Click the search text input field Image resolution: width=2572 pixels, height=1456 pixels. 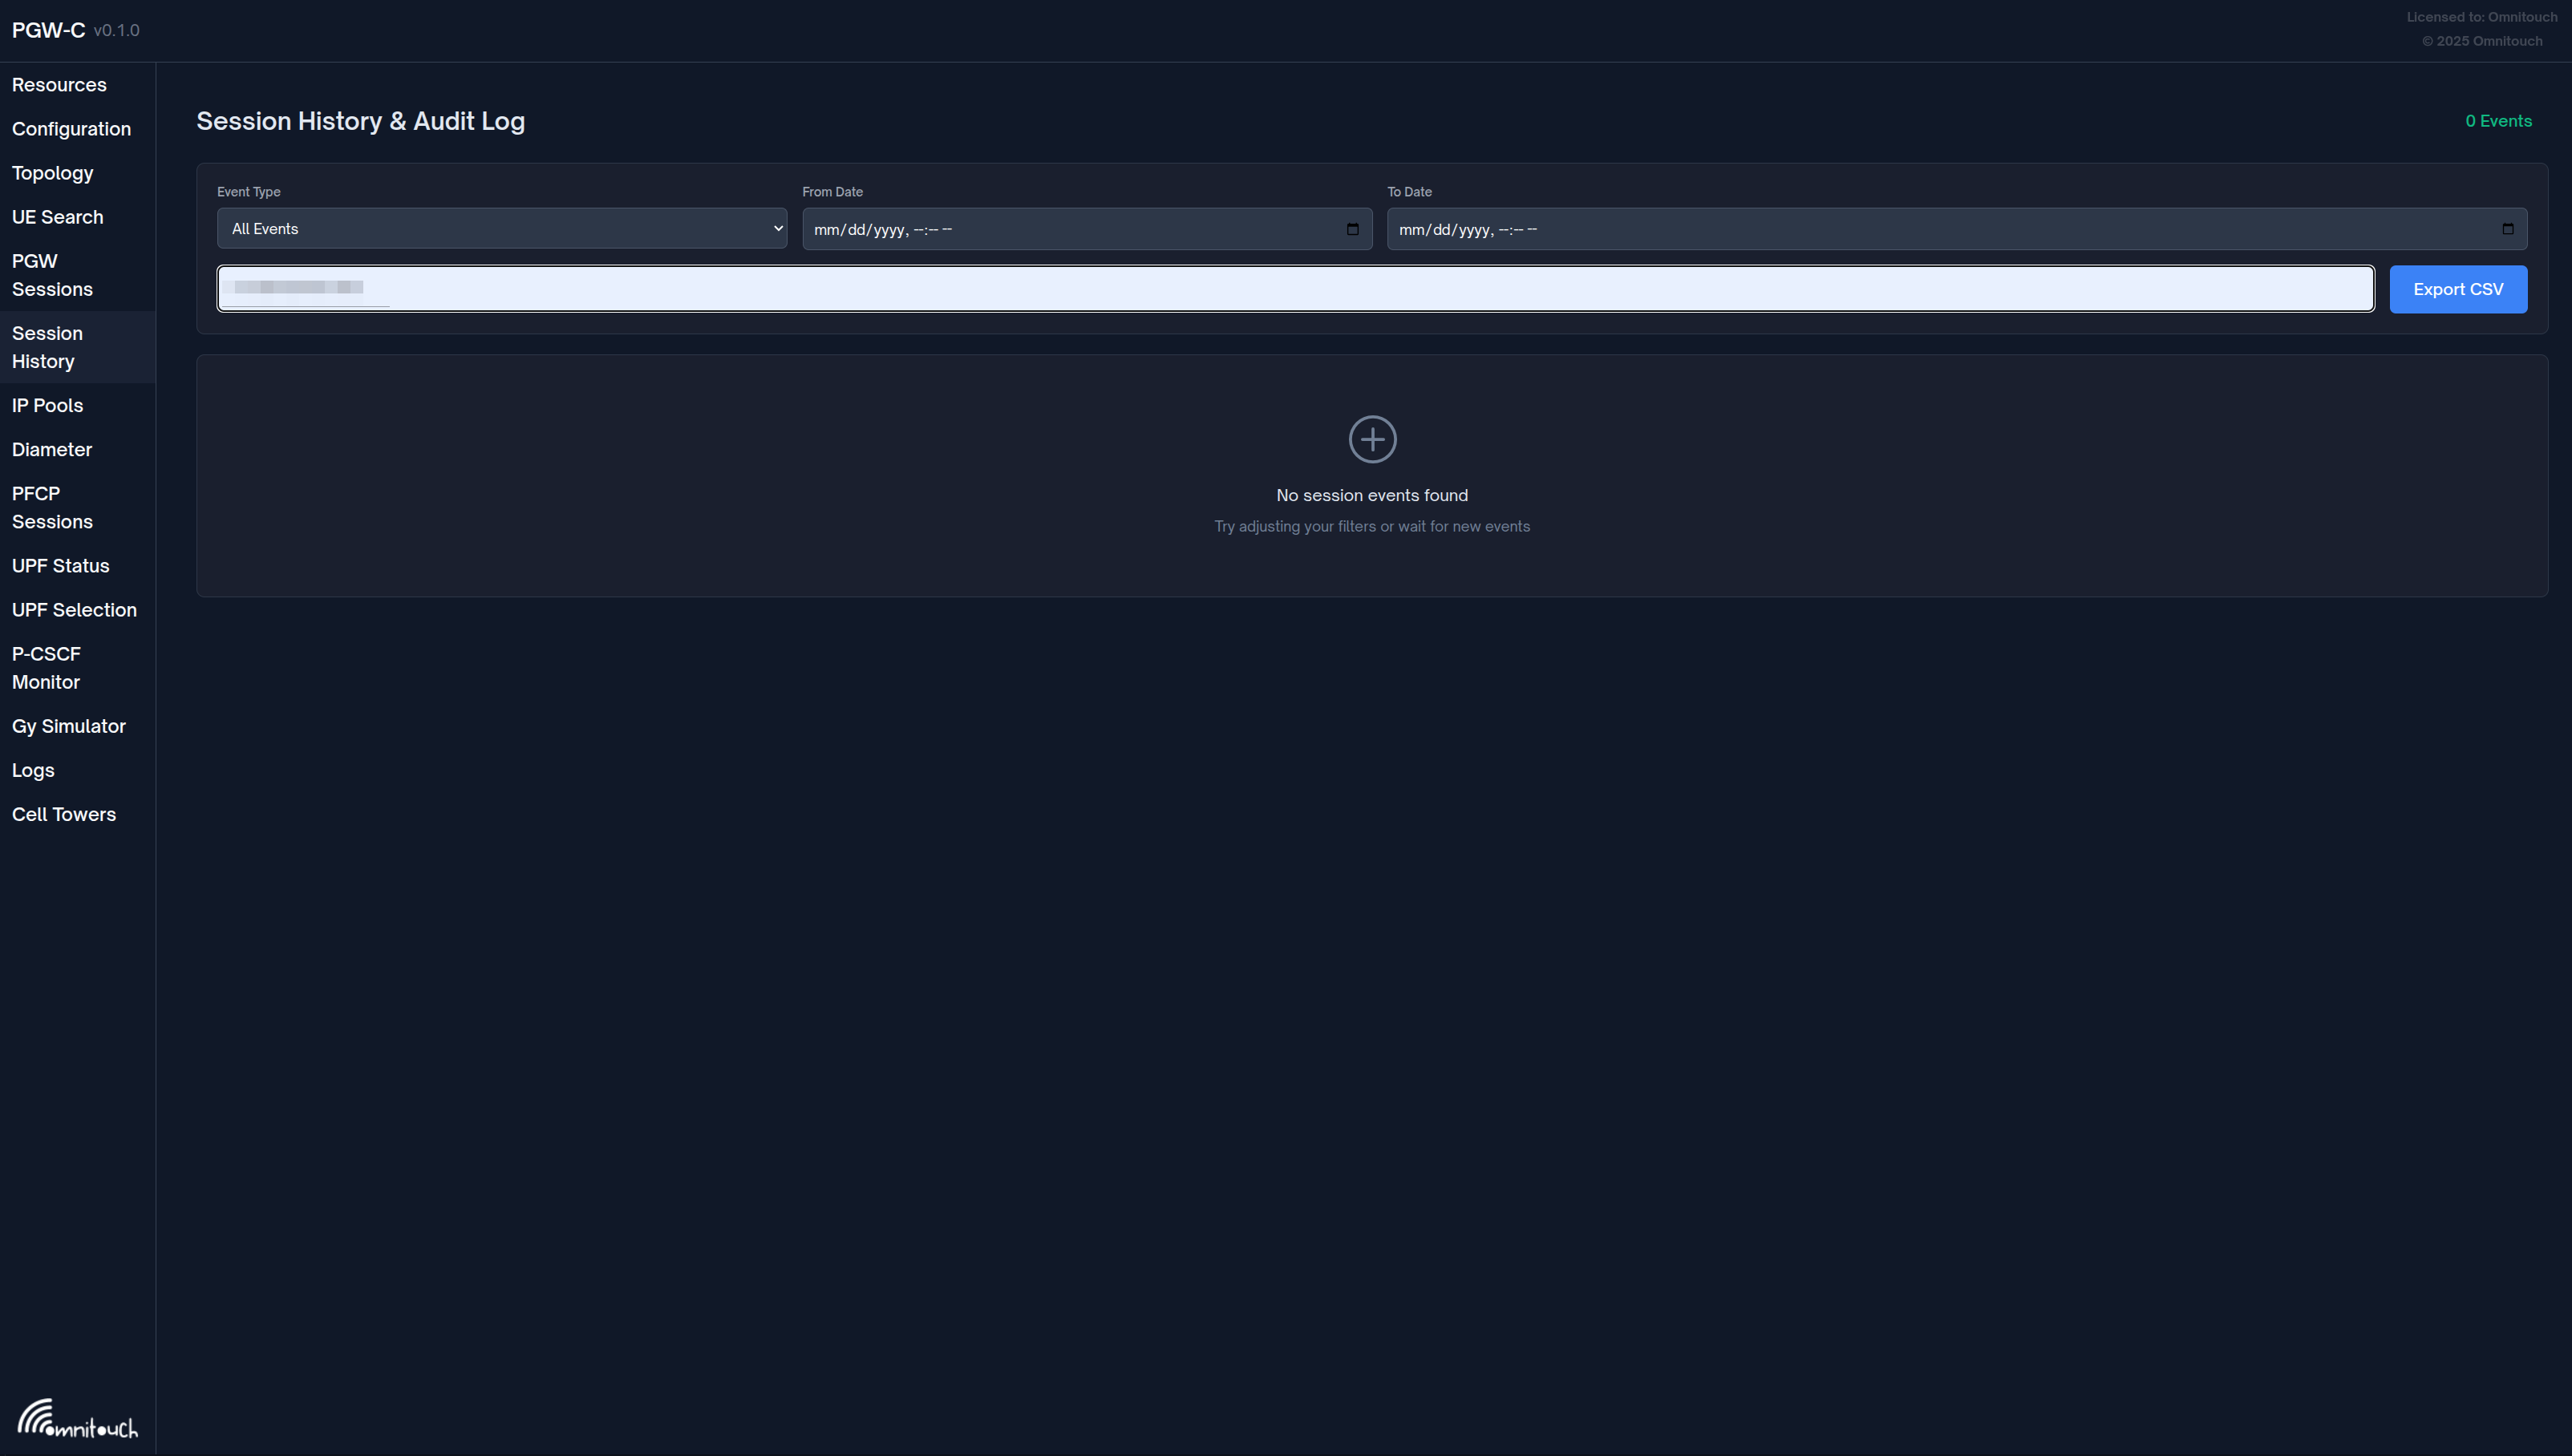coord(1295,289)
